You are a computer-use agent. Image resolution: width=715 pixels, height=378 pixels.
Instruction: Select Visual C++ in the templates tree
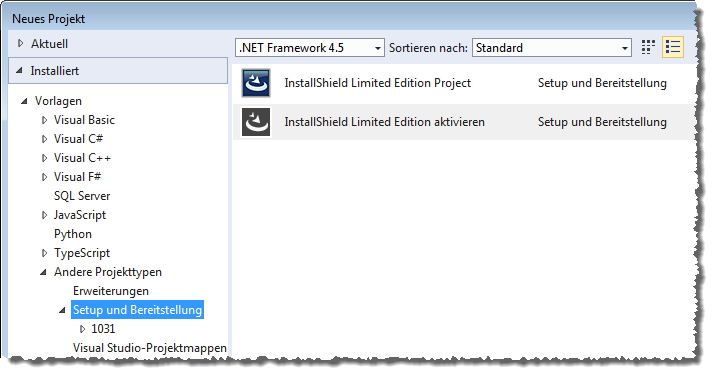click(x=83, y=158)
